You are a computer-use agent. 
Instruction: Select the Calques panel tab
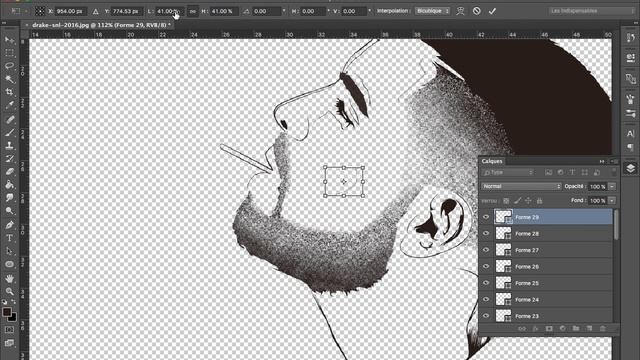pos(492,161)
